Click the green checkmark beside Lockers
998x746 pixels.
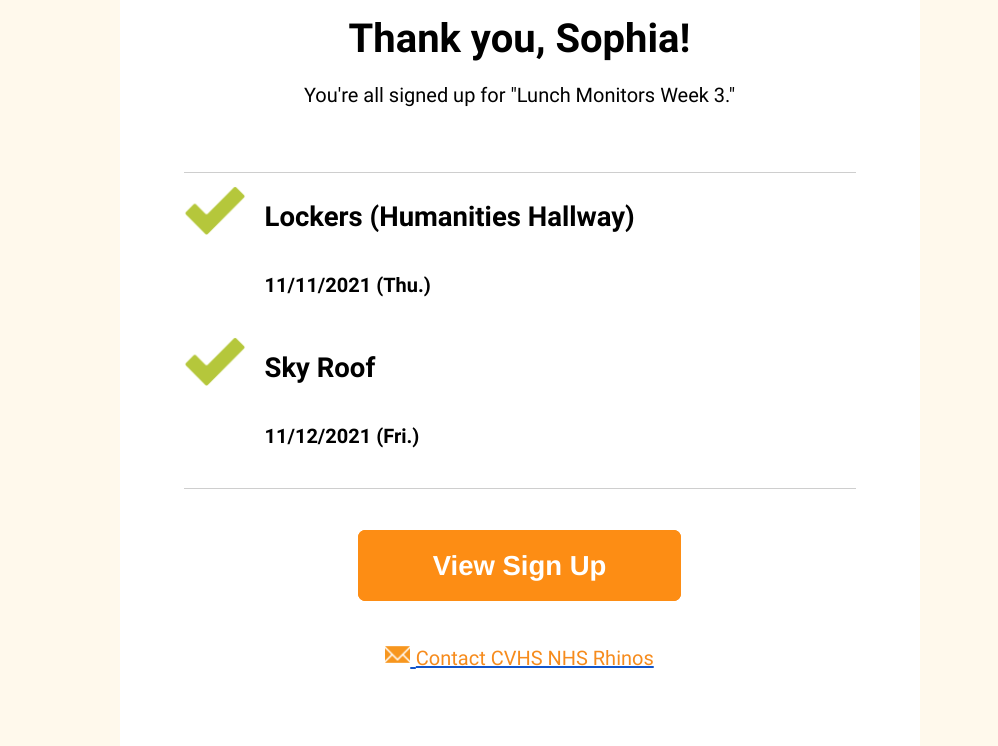coord(215,211)
